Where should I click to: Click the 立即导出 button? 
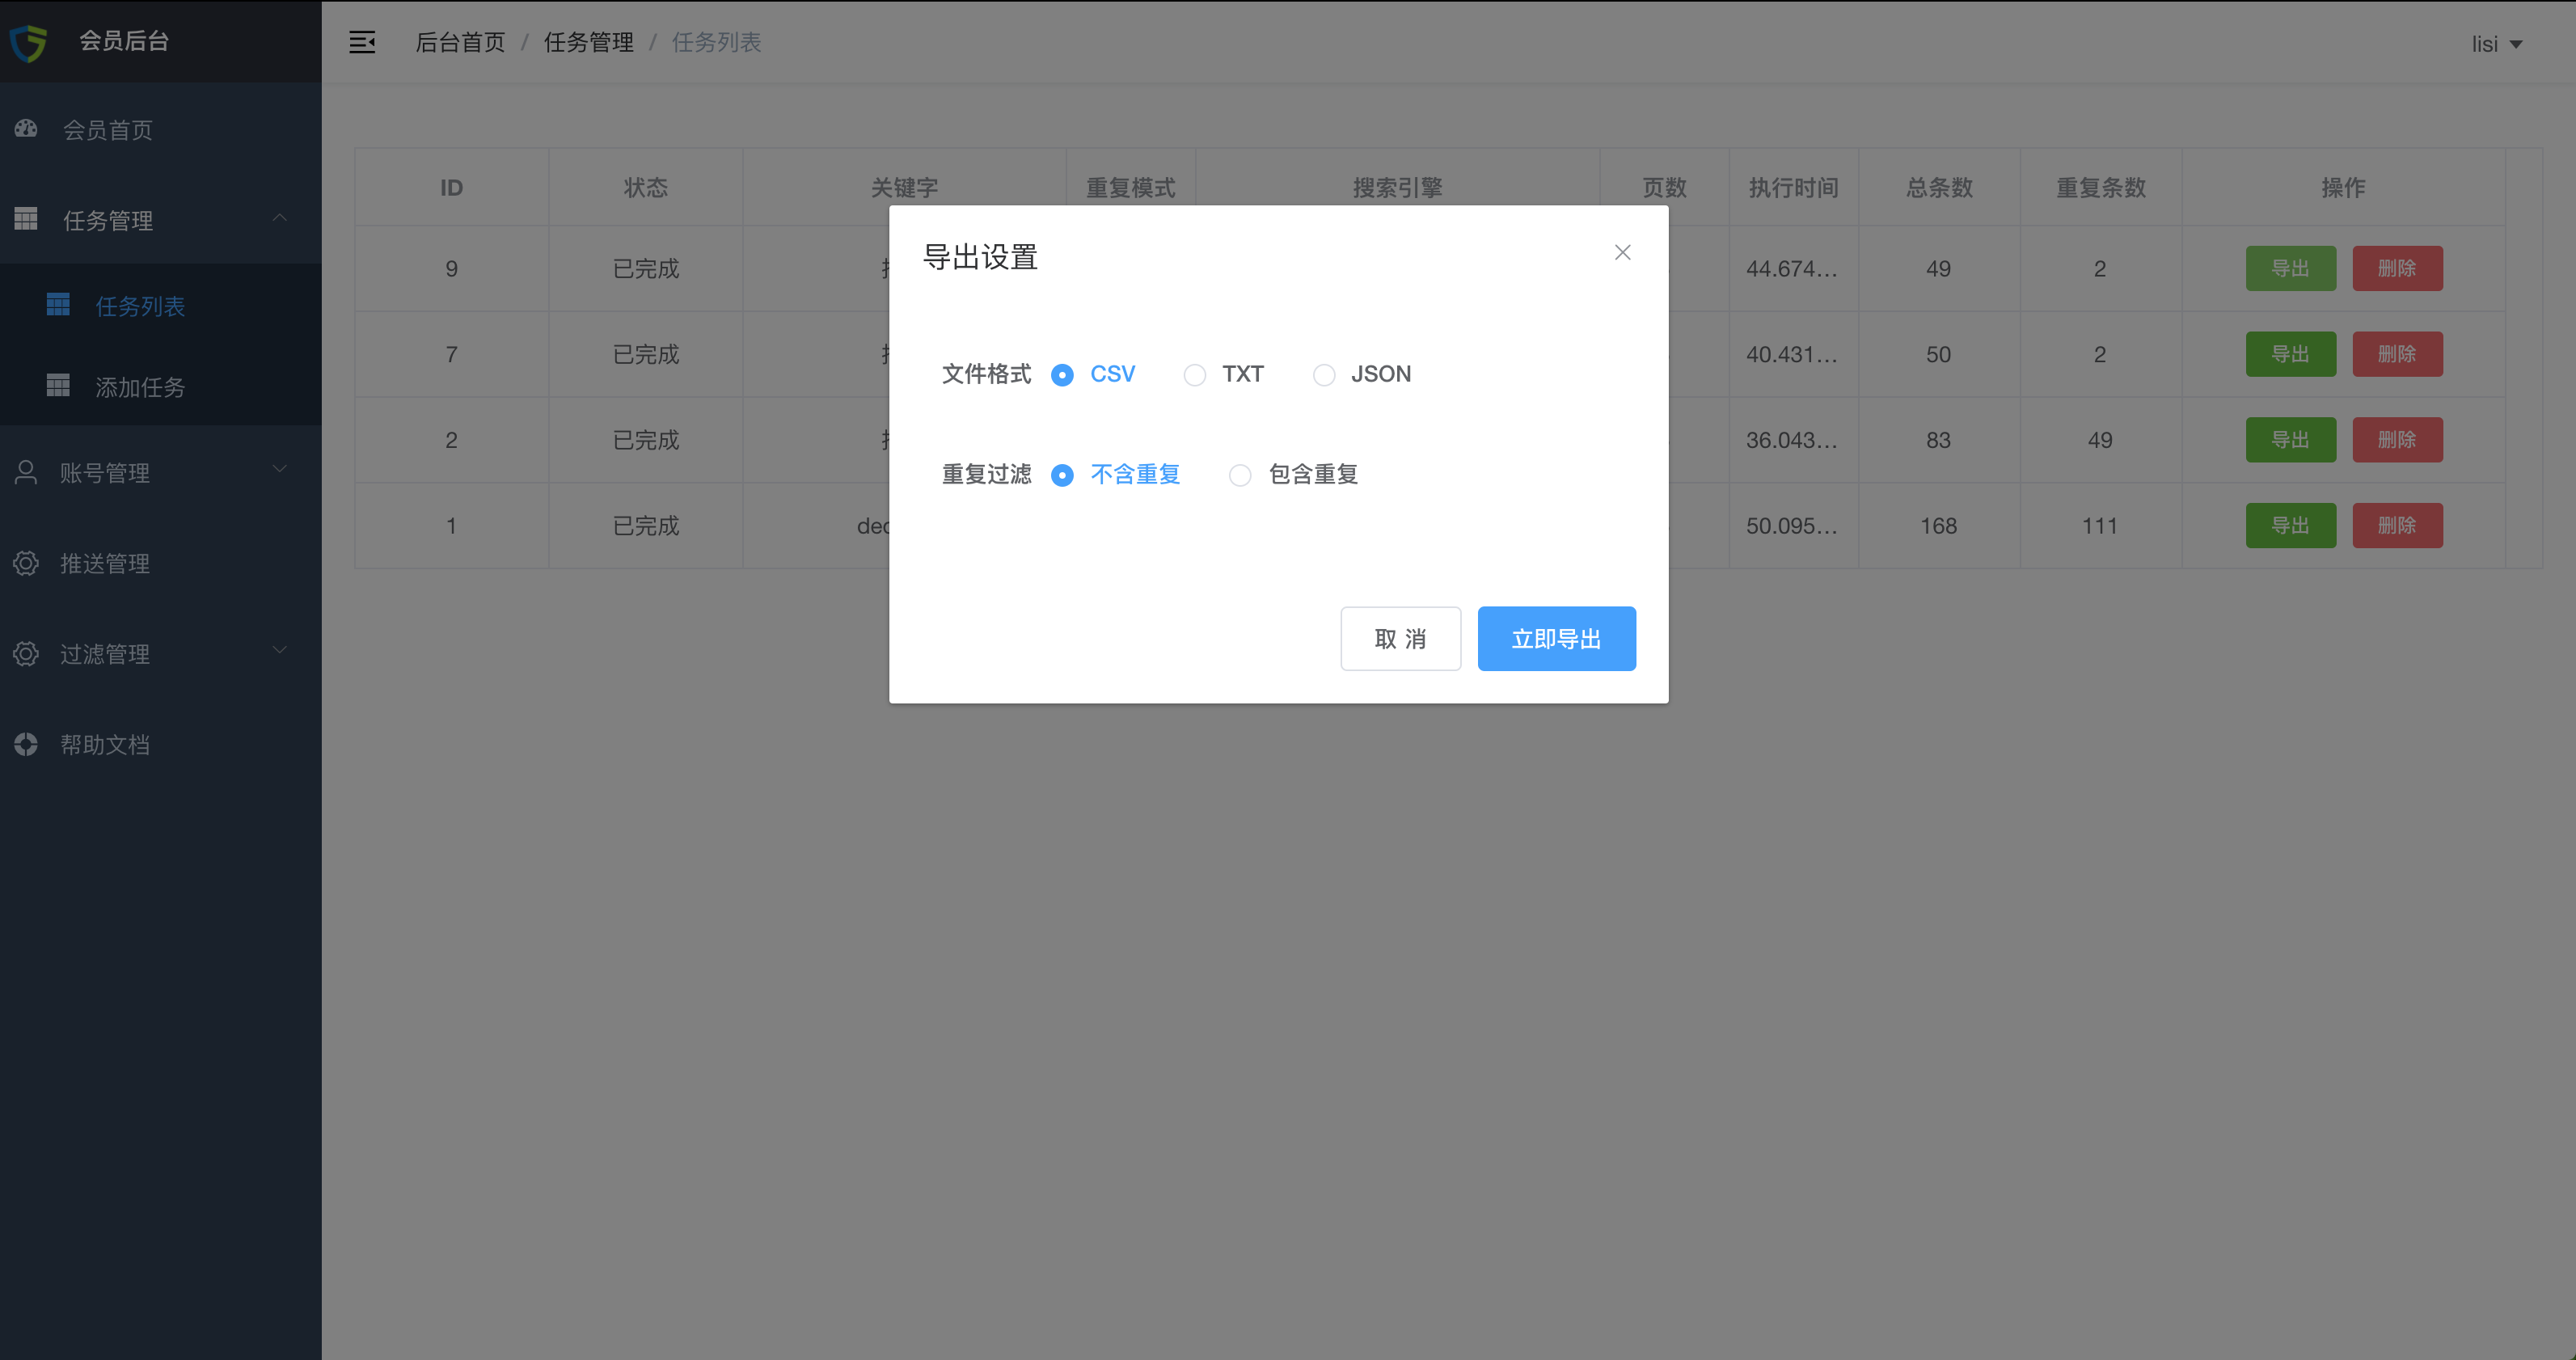1556,639
